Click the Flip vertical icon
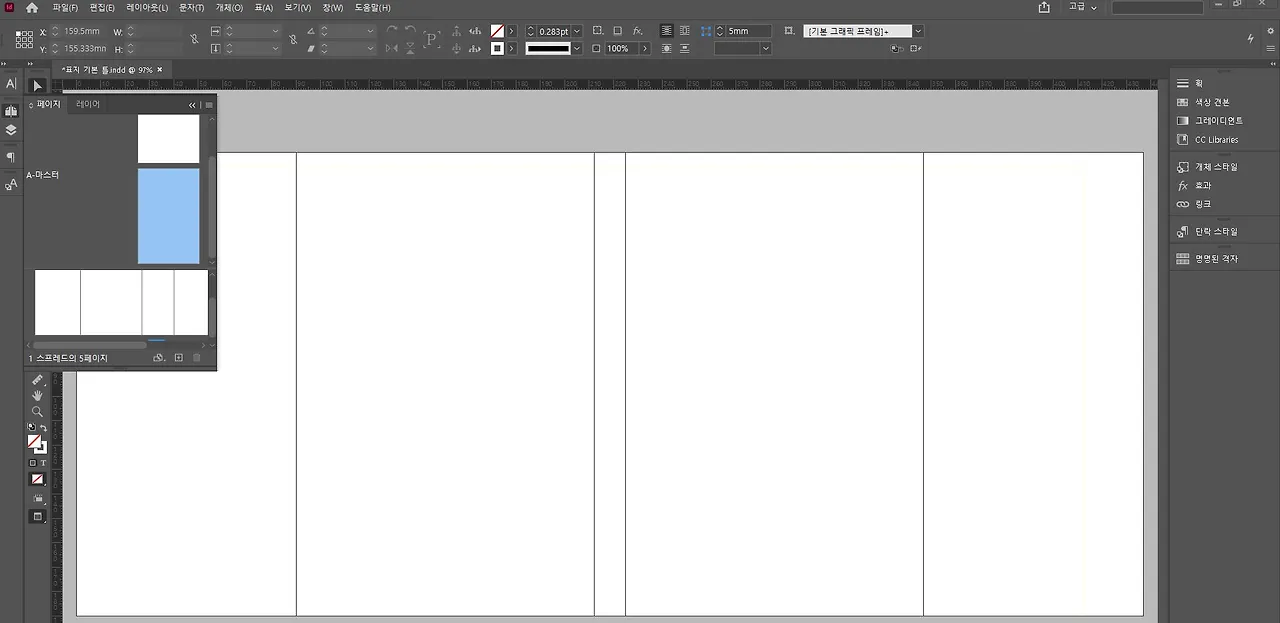 pyautogui.click(x=410, y=48)
